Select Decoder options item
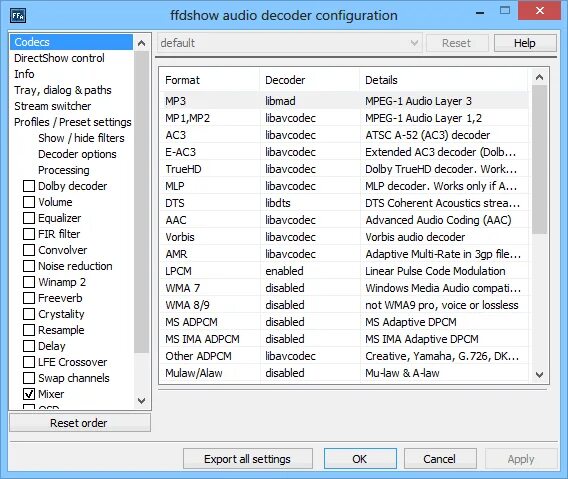The image size is (568, 479). (x=77, y=154)
